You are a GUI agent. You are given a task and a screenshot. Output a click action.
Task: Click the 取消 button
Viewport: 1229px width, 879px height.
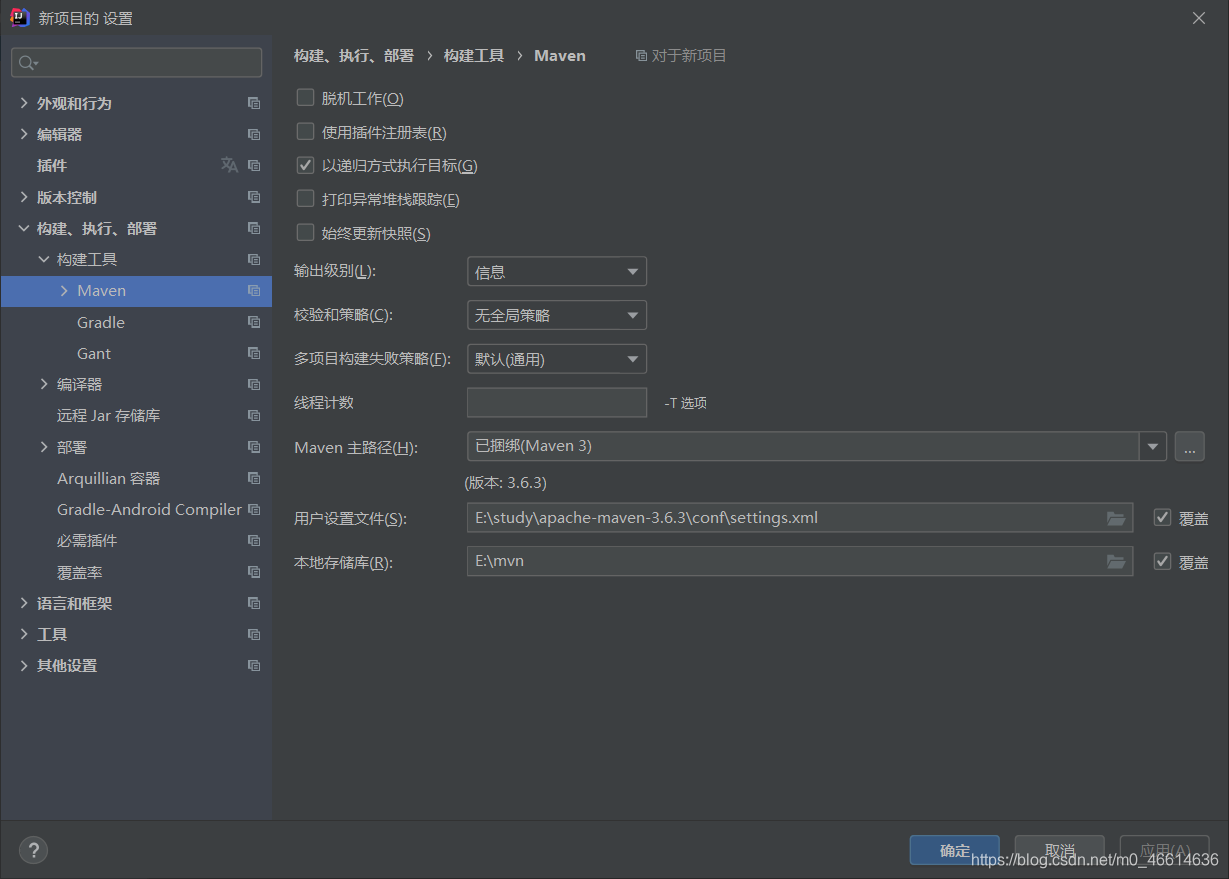point(1060,850)
